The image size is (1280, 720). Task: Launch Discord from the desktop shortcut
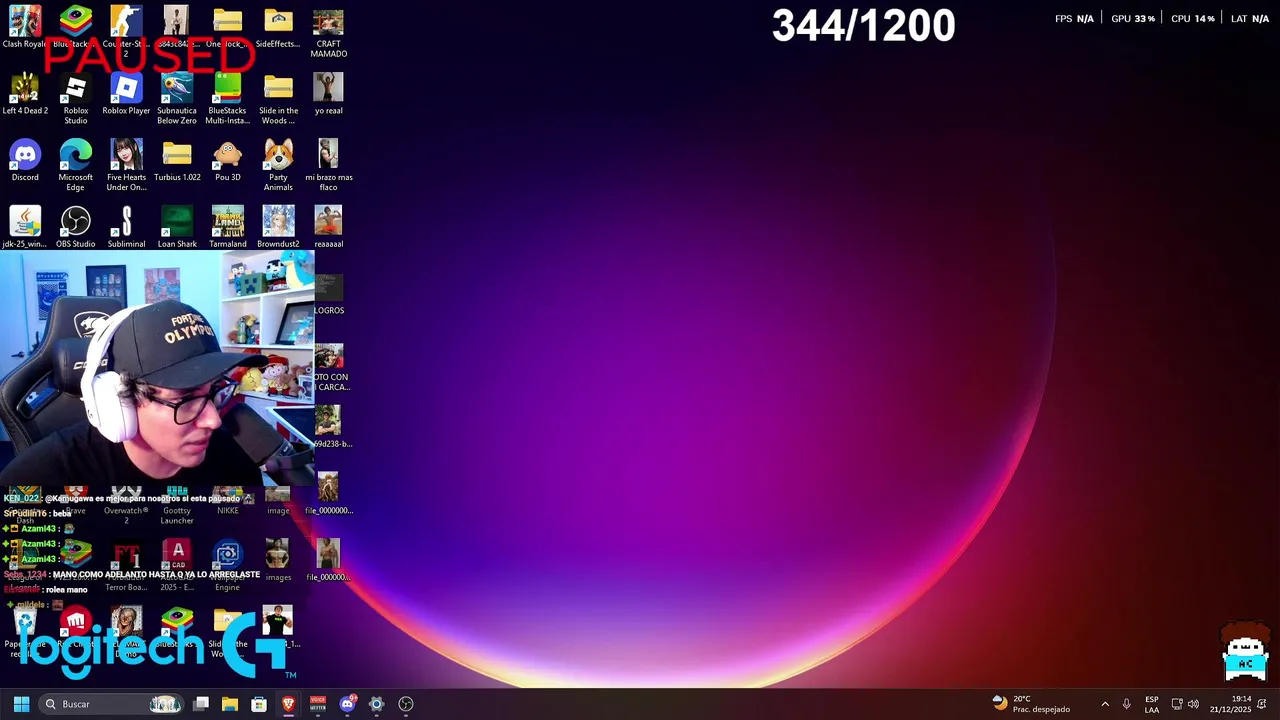click(25, 162)
